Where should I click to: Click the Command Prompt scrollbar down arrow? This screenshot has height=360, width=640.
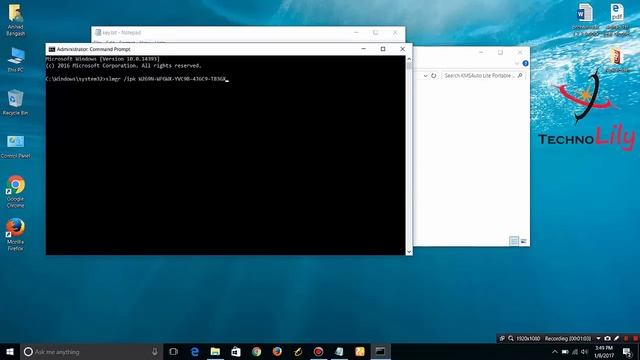coord(409,251)
